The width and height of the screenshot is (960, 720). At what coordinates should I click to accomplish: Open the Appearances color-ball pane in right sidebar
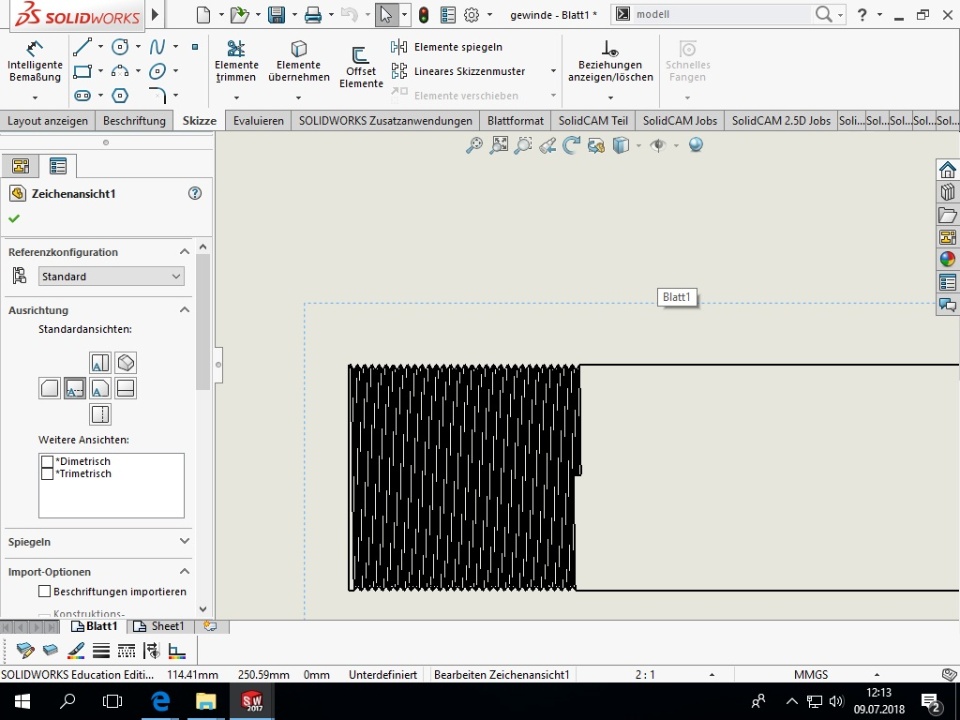click(947, 260)
